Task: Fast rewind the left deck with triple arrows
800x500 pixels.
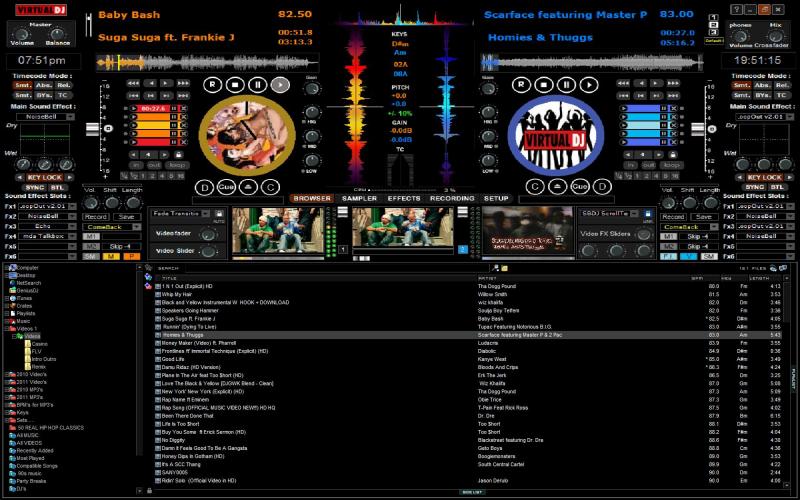Action: pyautogui.click(x=133, y=83)
